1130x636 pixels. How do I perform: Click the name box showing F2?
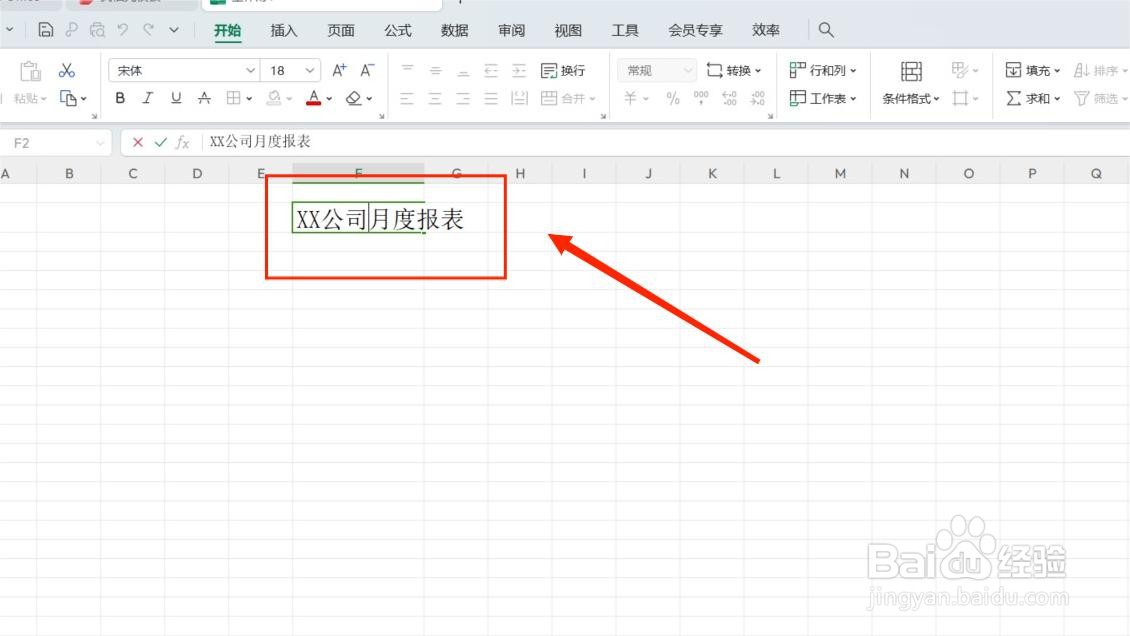click(56, 143)
